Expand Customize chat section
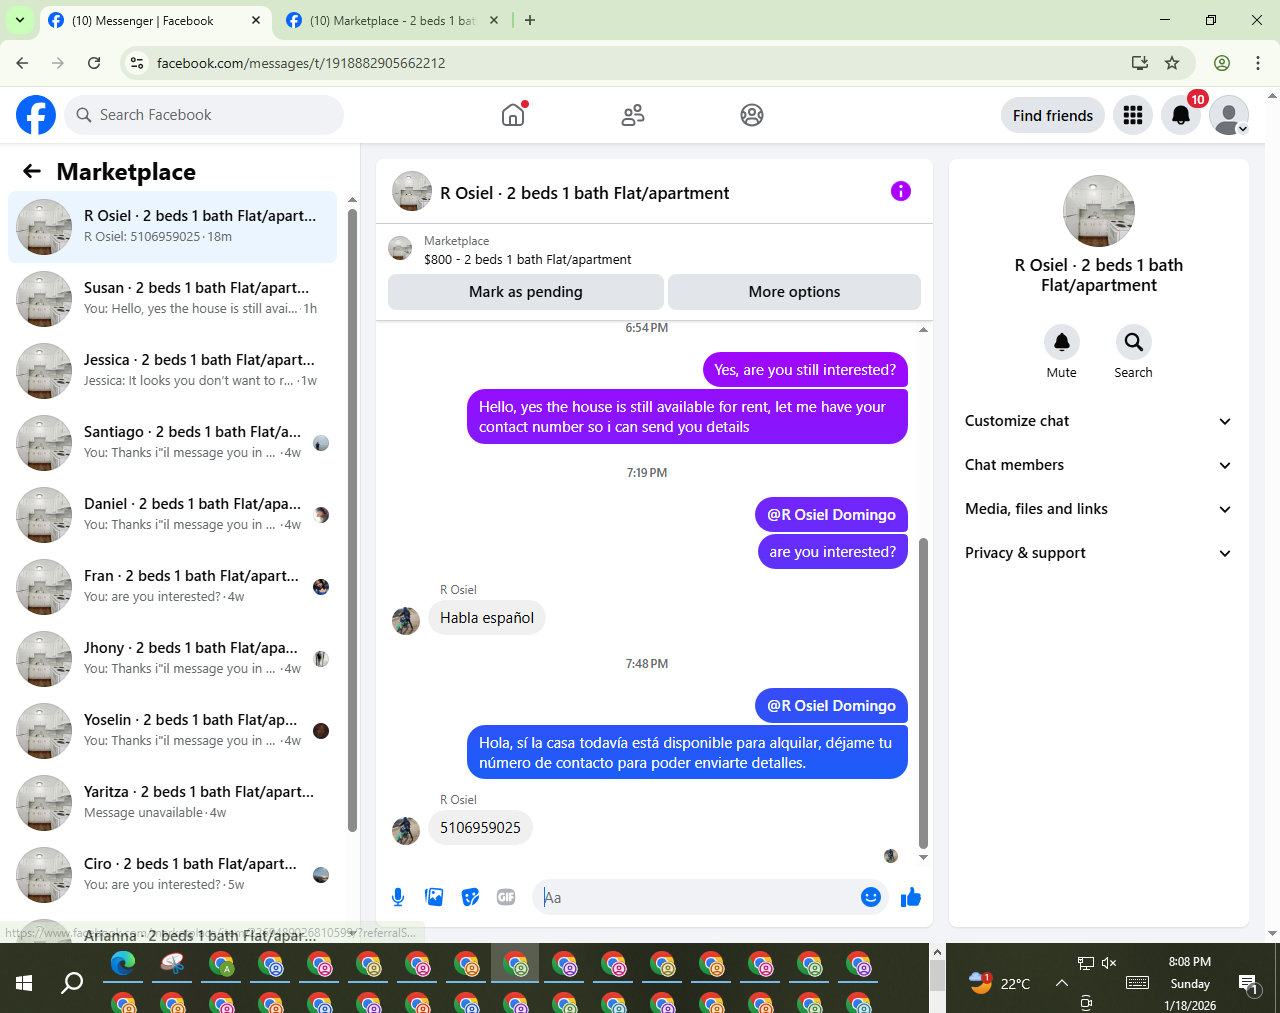1280x1013 pixels. tap(1098, 421)
